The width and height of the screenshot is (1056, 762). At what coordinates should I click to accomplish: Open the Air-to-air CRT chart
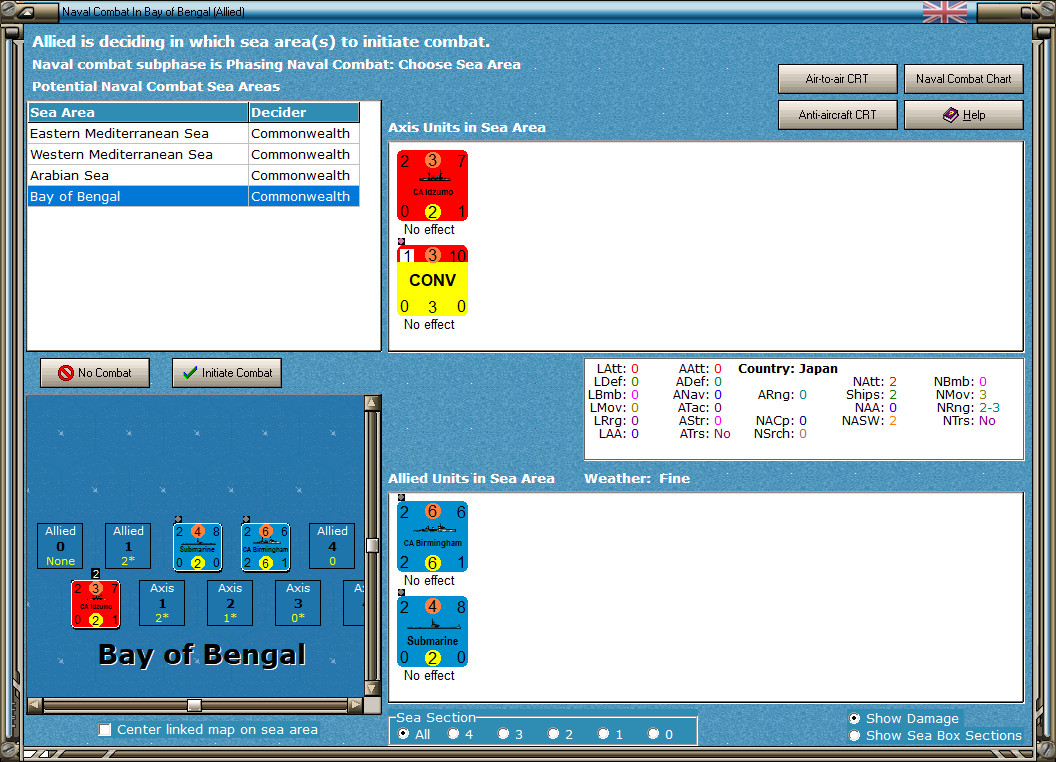click(x=837, y=79)
